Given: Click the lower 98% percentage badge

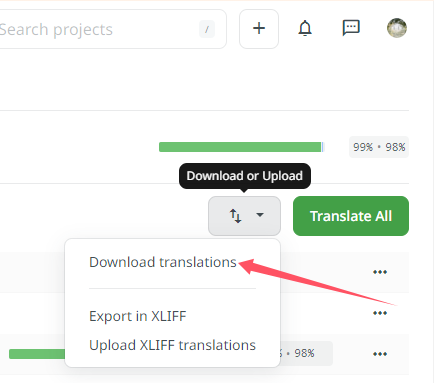Looking at the screenshot, I should coord(304,353).
